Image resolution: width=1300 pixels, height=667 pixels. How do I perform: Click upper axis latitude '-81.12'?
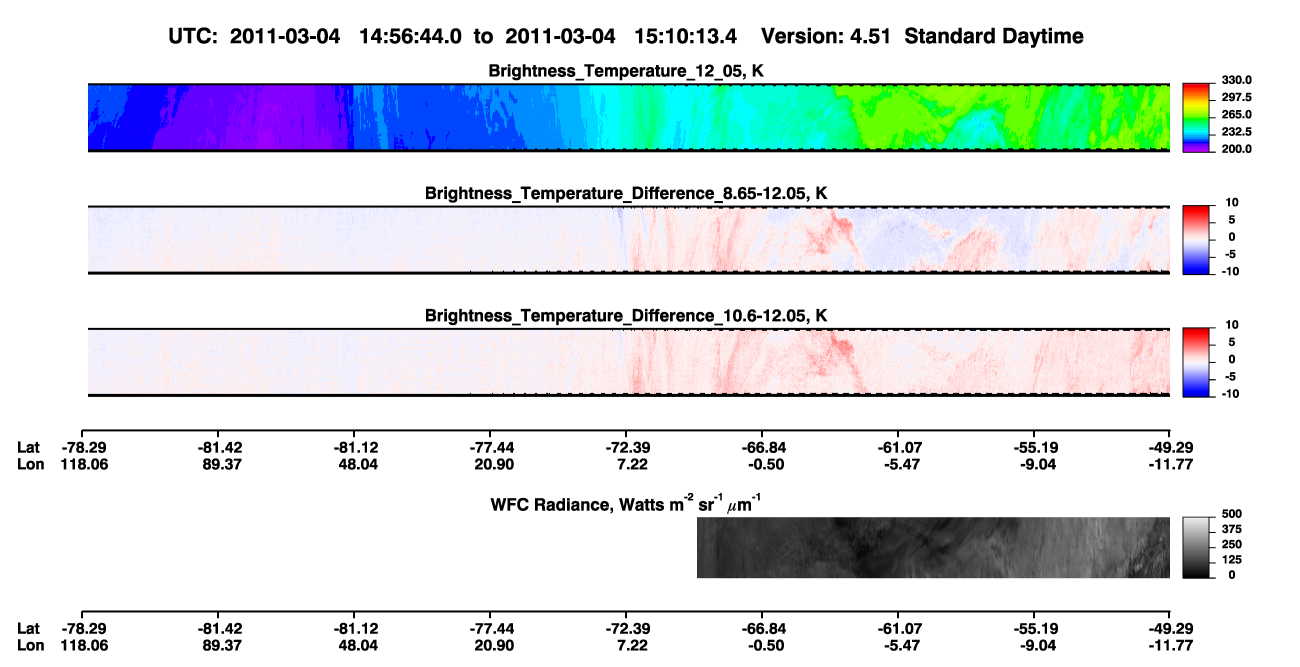(x=353, y=447)
